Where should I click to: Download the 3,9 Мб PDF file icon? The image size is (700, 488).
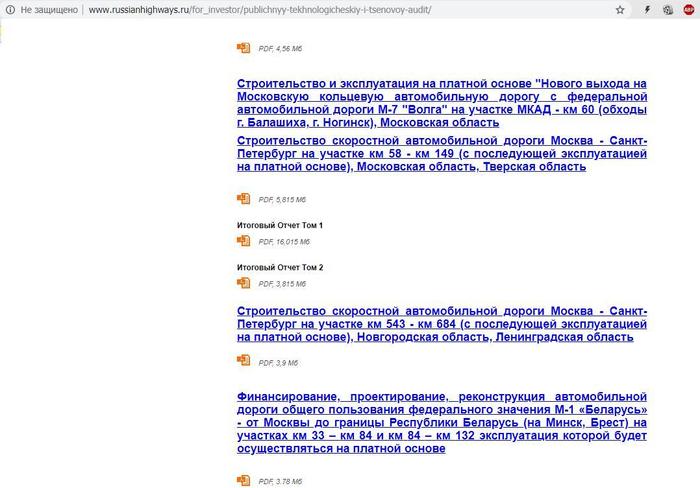[243, 360]
